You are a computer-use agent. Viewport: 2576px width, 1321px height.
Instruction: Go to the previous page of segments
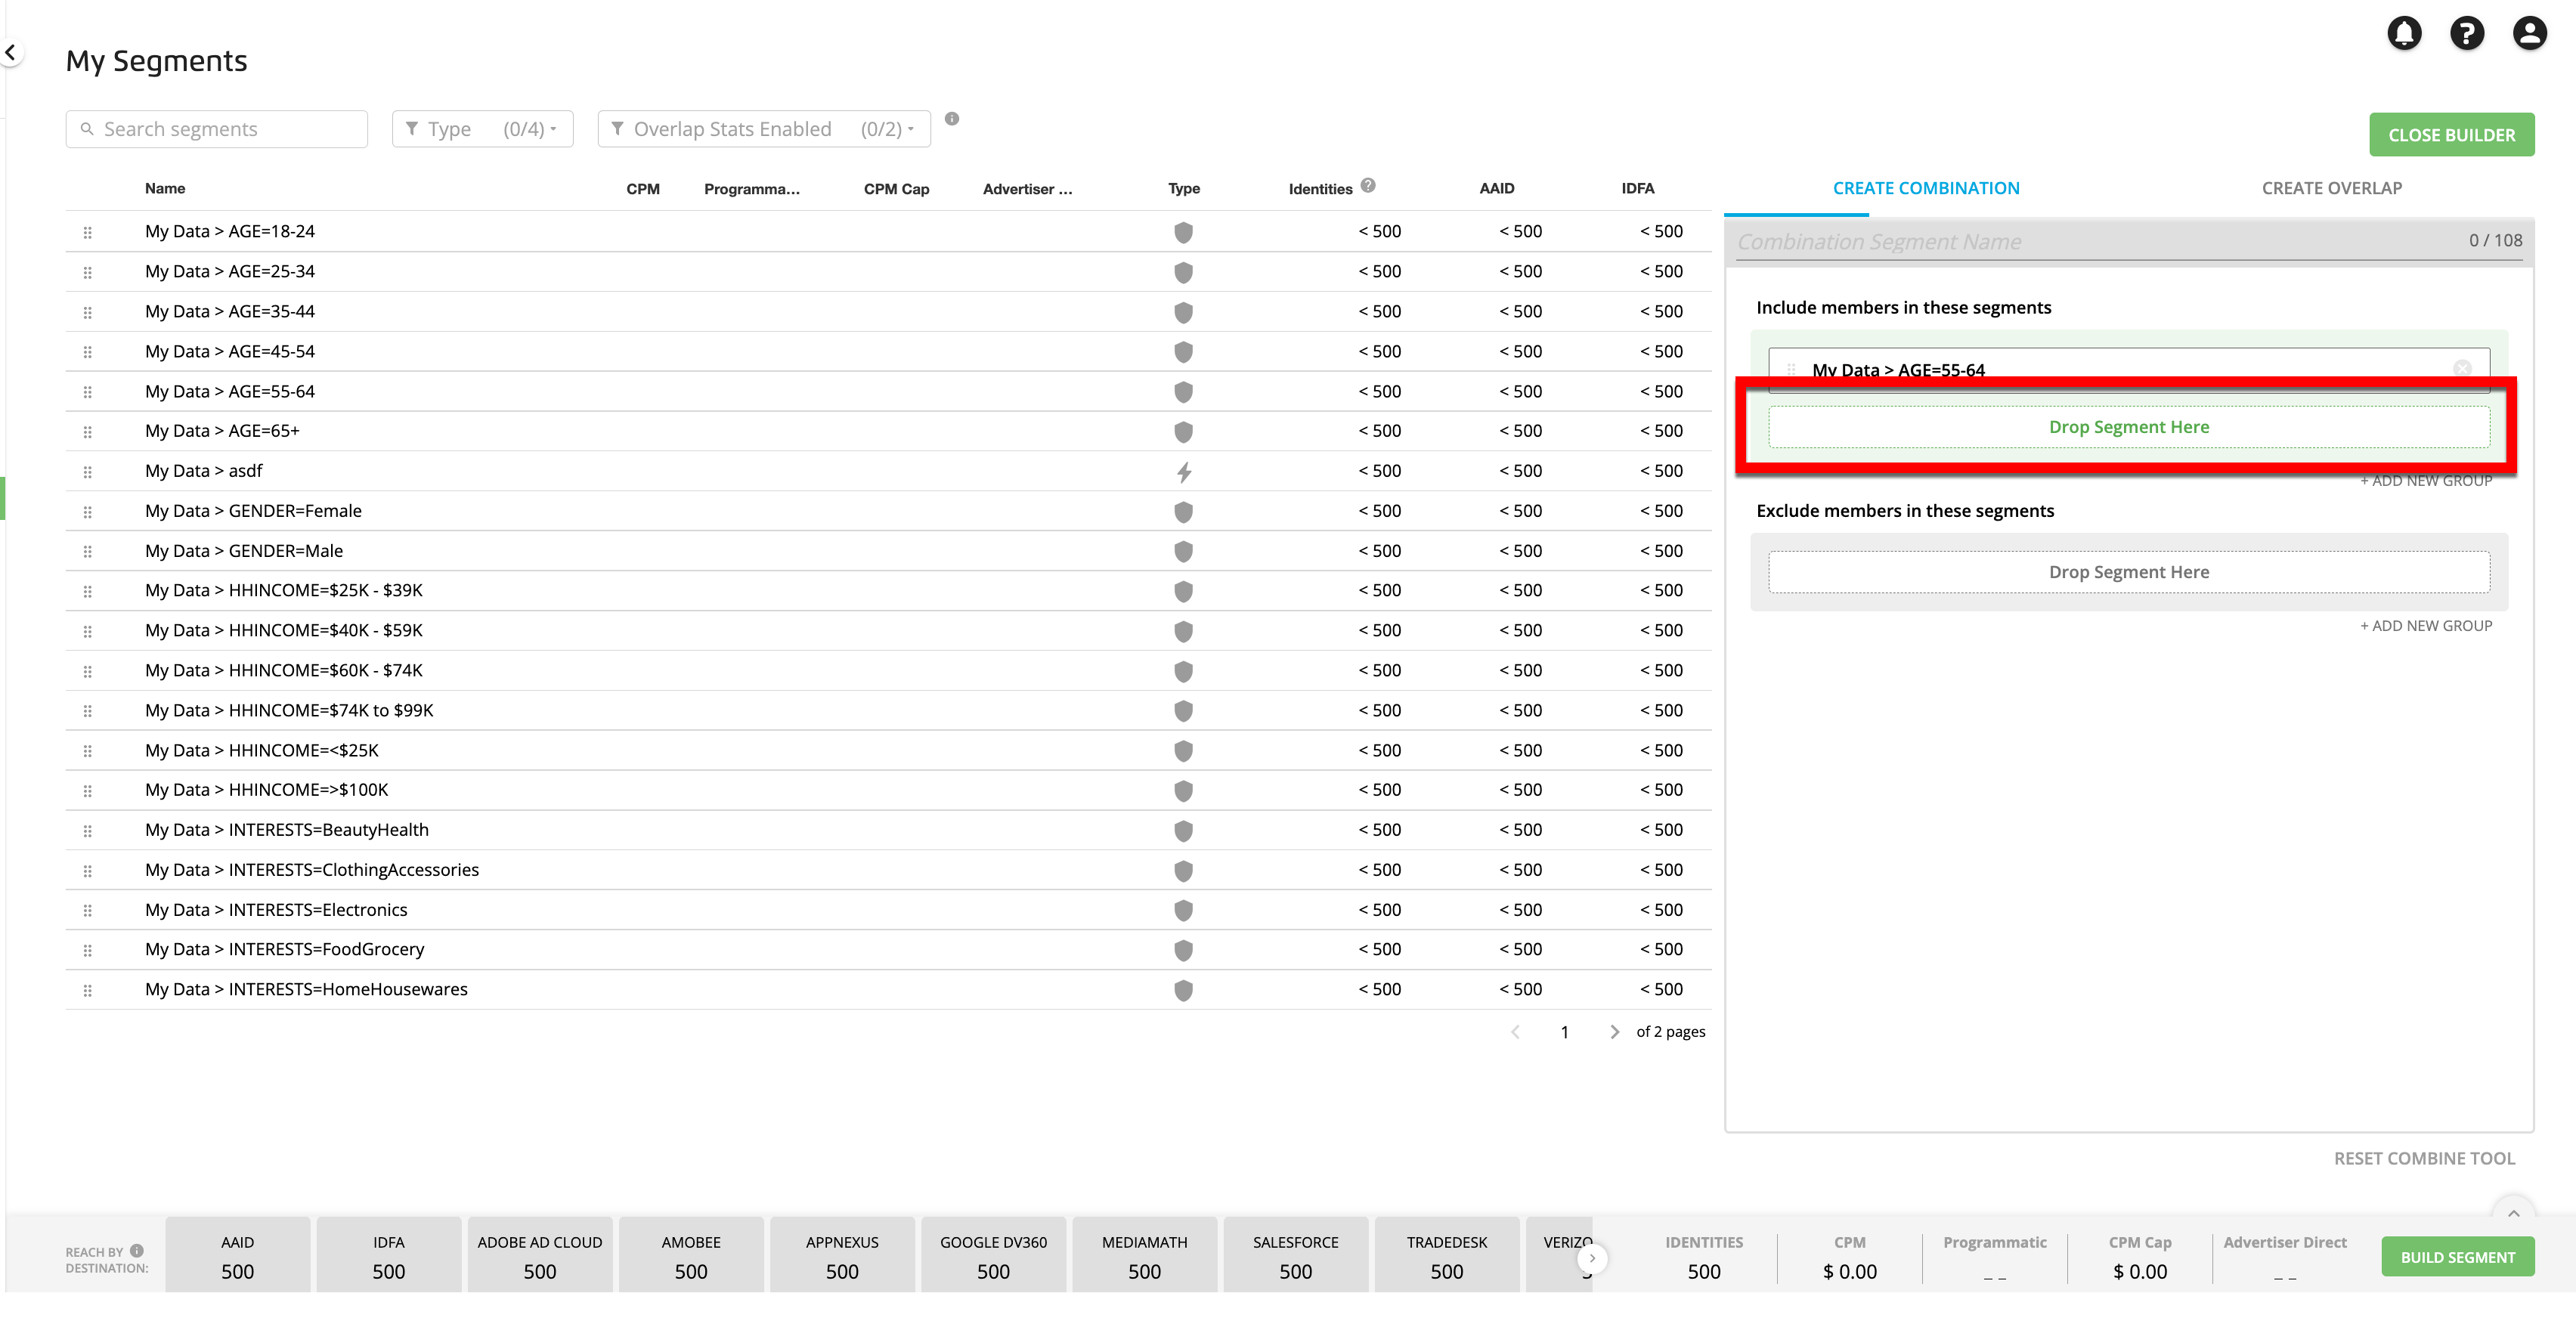click(x=1515, y=1031)
